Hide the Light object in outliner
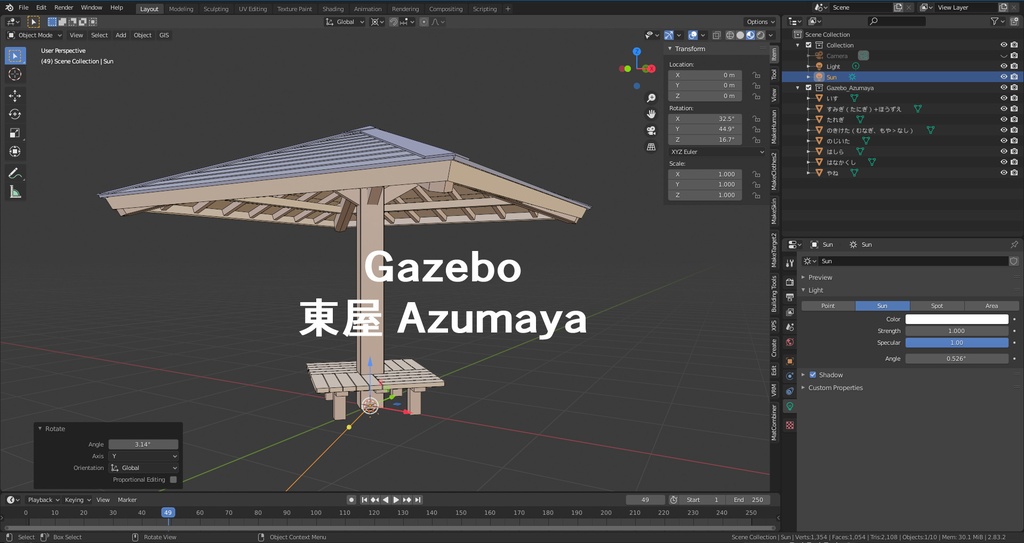 [1004, 67]
